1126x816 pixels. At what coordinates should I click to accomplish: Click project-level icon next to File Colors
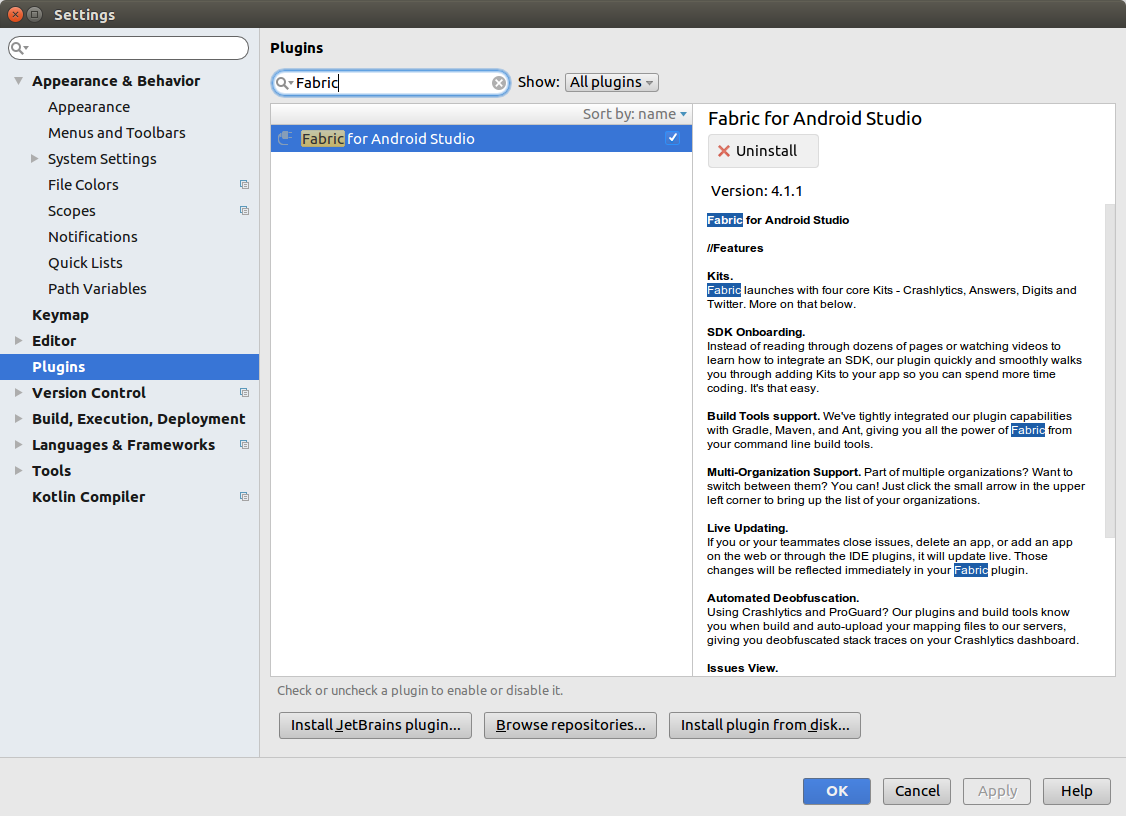tap(244, 185)
